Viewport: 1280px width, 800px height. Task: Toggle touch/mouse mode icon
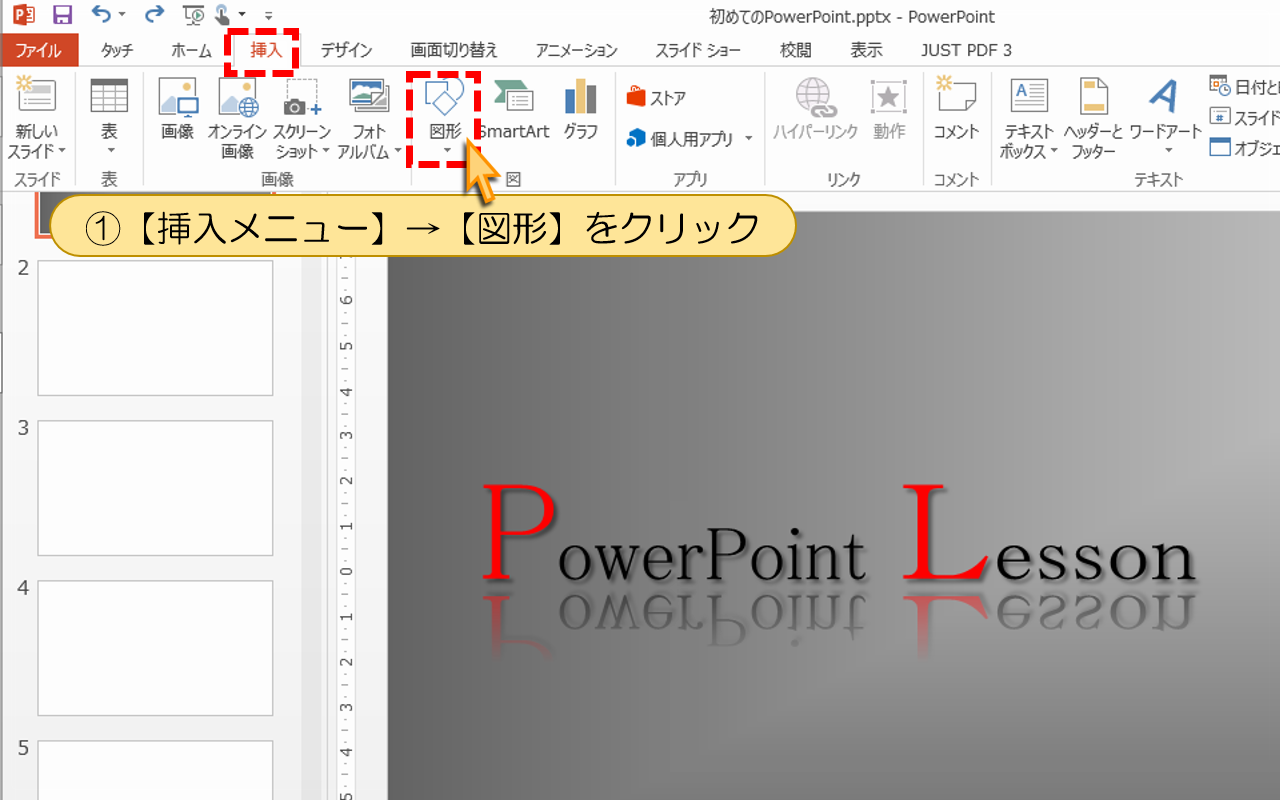(222, 15)
